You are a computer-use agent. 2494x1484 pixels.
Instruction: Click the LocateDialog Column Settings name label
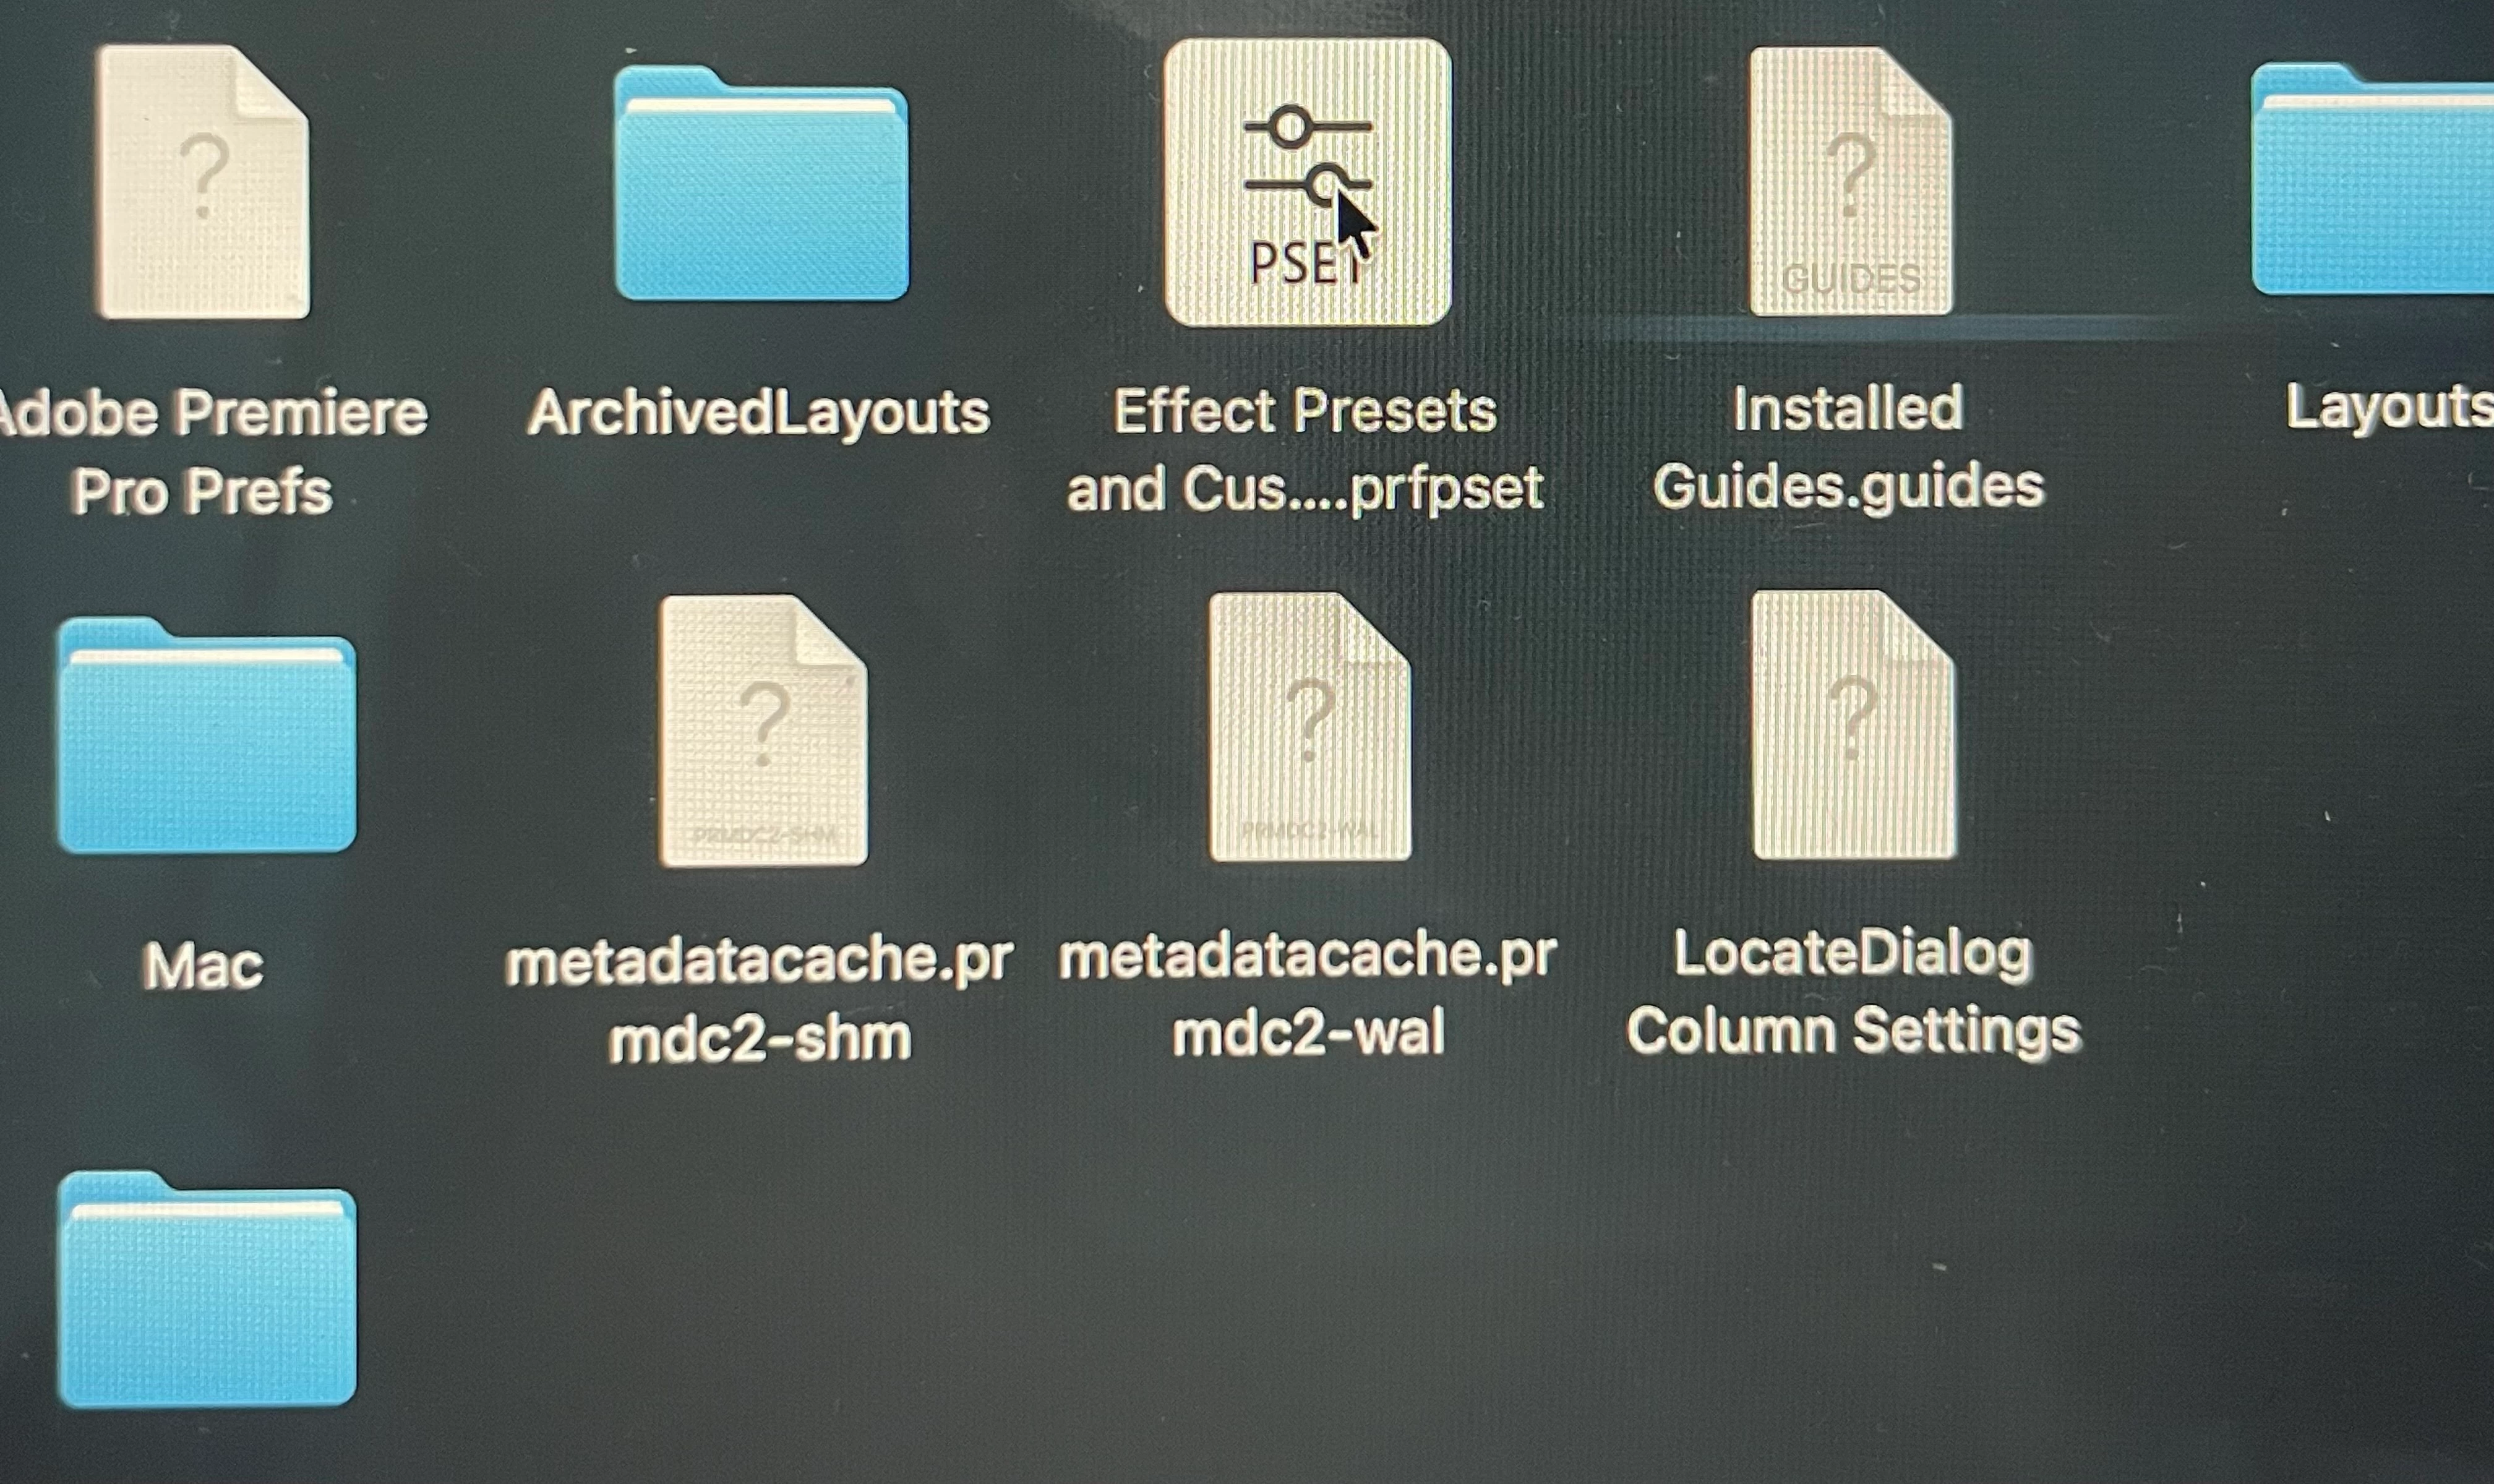[x=1853, y=992]
